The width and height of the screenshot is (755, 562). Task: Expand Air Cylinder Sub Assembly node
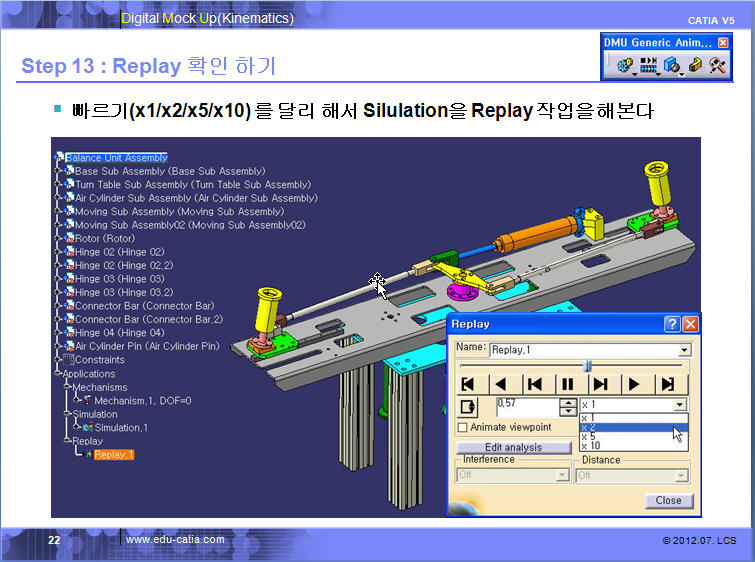[58, 197]
